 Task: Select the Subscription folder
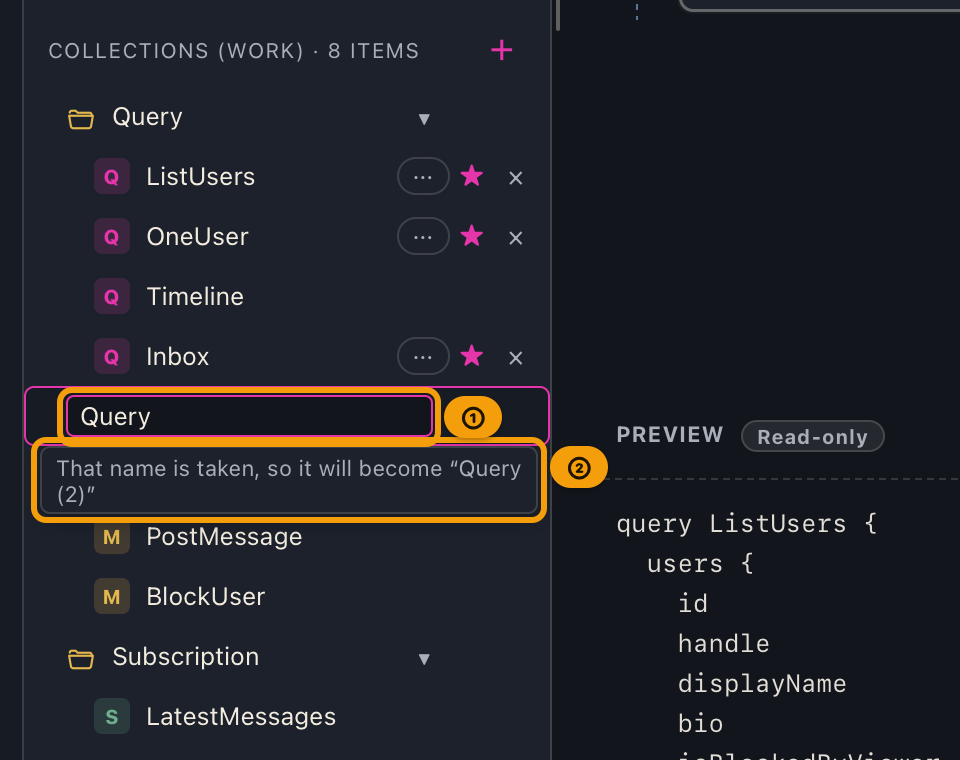point(186,657)
